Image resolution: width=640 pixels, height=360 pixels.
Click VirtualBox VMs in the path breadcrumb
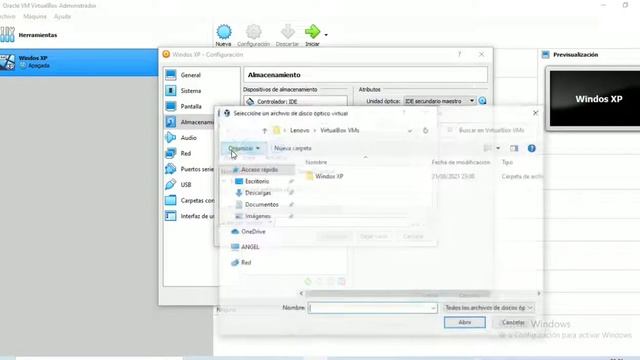click(x=340, y=130)
